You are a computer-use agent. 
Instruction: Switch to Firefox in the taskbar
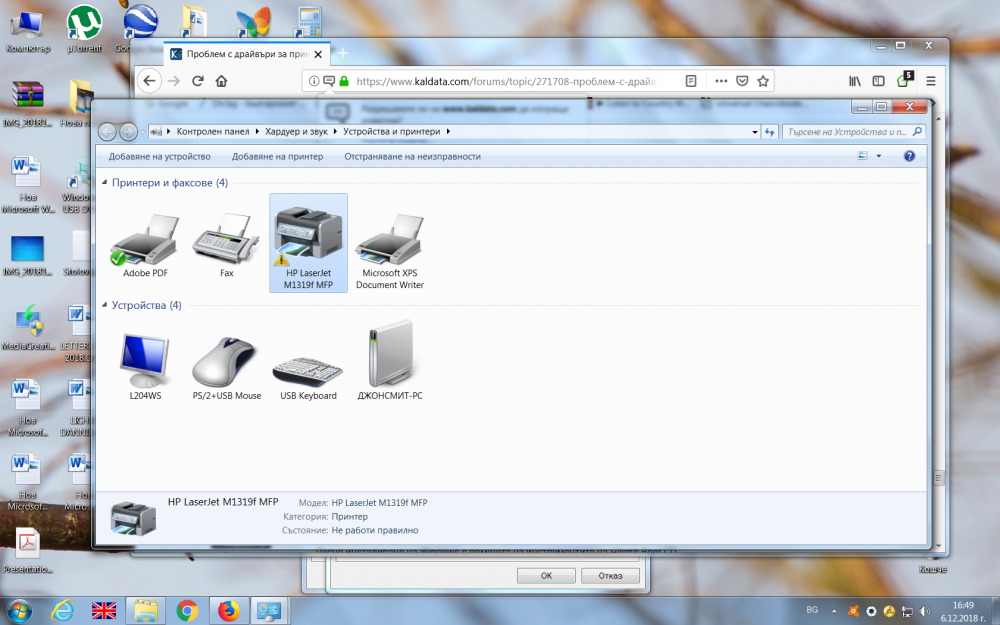coord(228,611)
